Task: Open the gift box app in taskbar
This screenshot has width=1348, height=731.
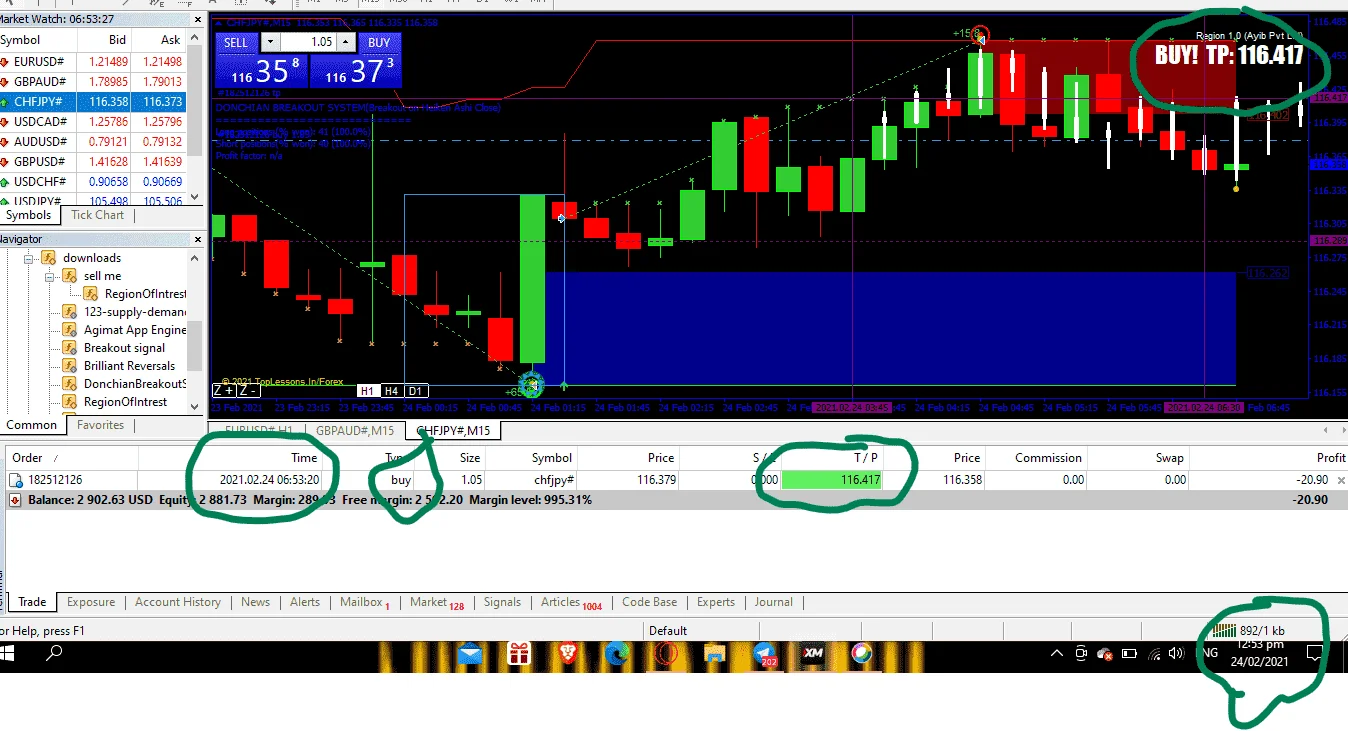Action: 518,655
